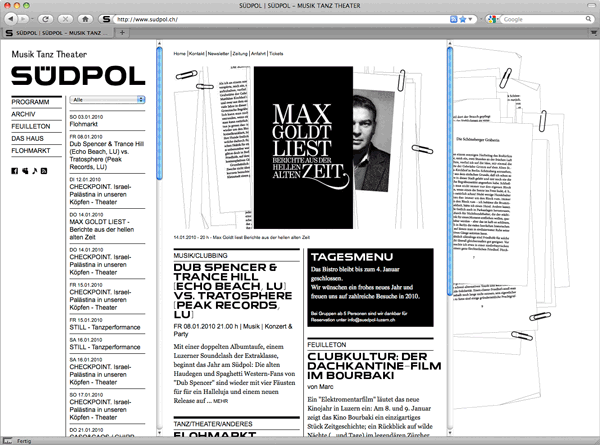600x445 pixels.
Task: Open MAX GOLDT LIEST entry in programme list
Action: point(102,230)
